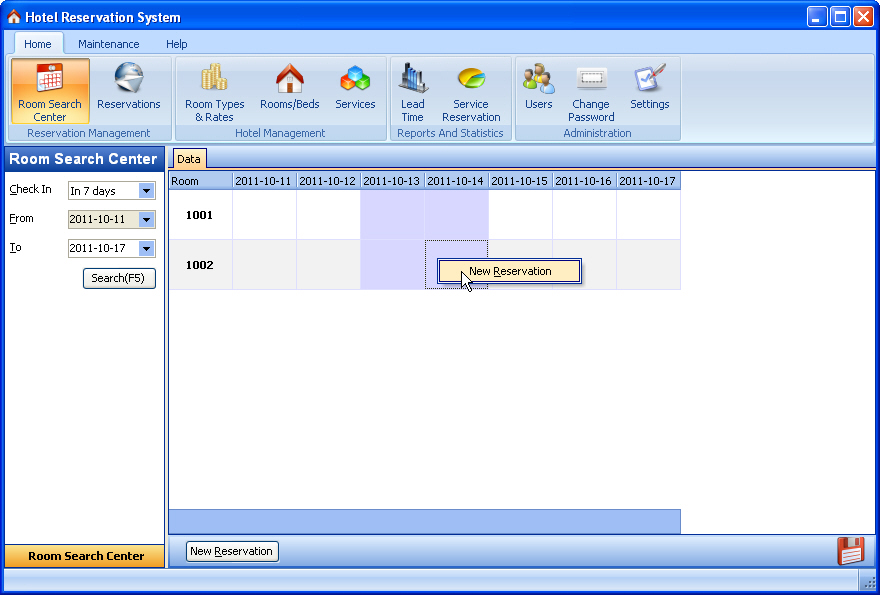
Task: Open the To date picker dropdown
Action: [x=147, y=249]
